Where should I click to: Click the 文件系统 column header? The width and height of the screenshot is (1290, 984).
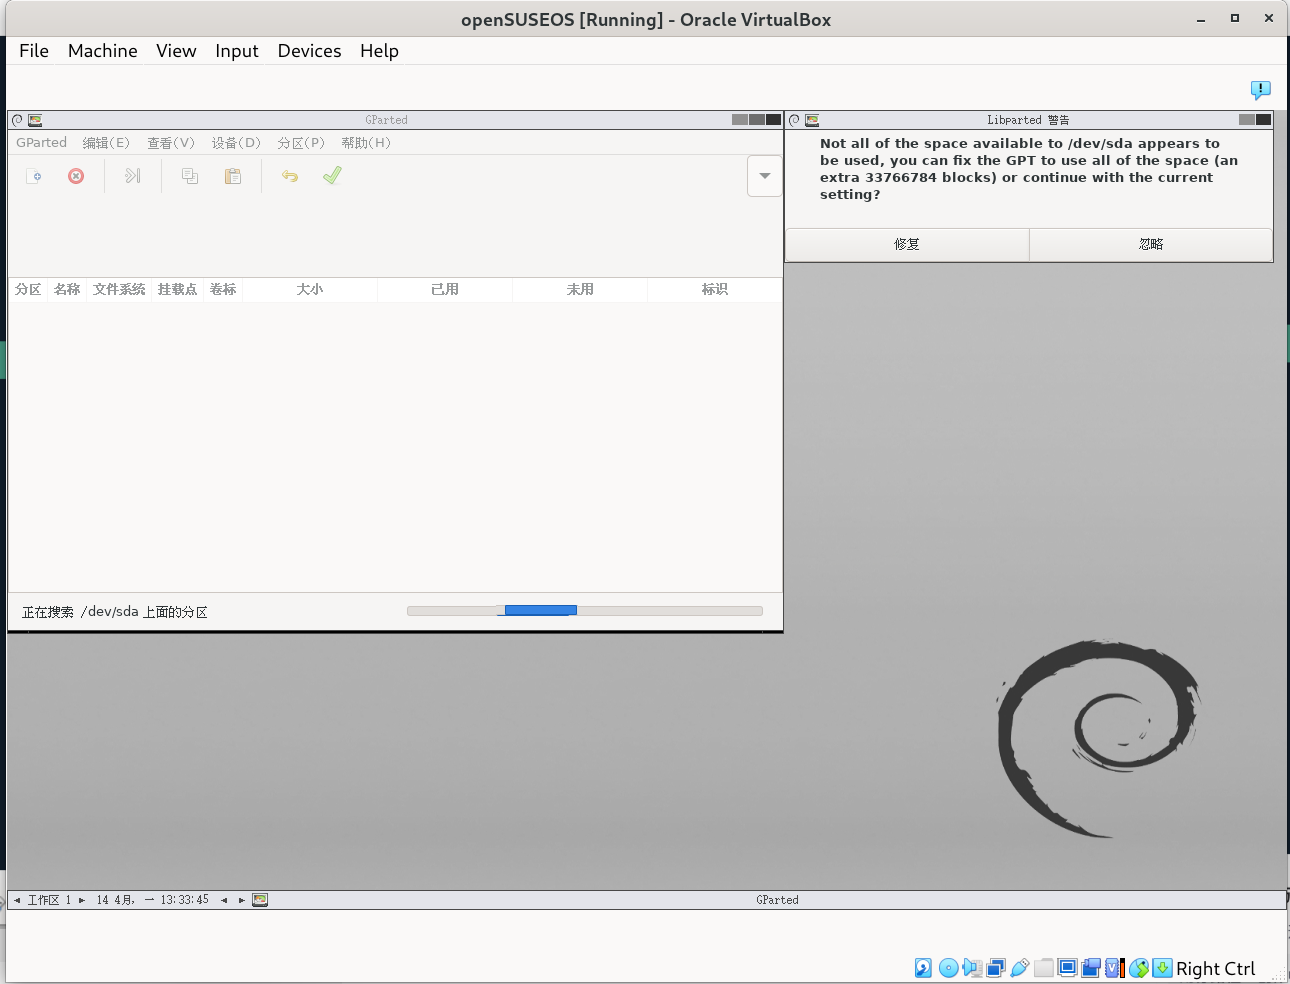(119, 289)
